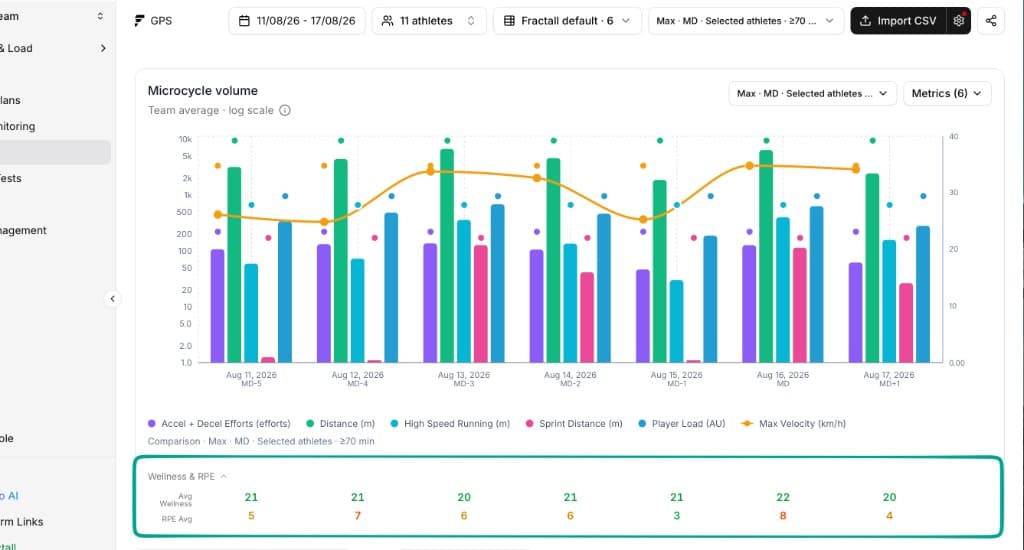Click the table grid icon beside Fractall default

(x=509, y=21)
